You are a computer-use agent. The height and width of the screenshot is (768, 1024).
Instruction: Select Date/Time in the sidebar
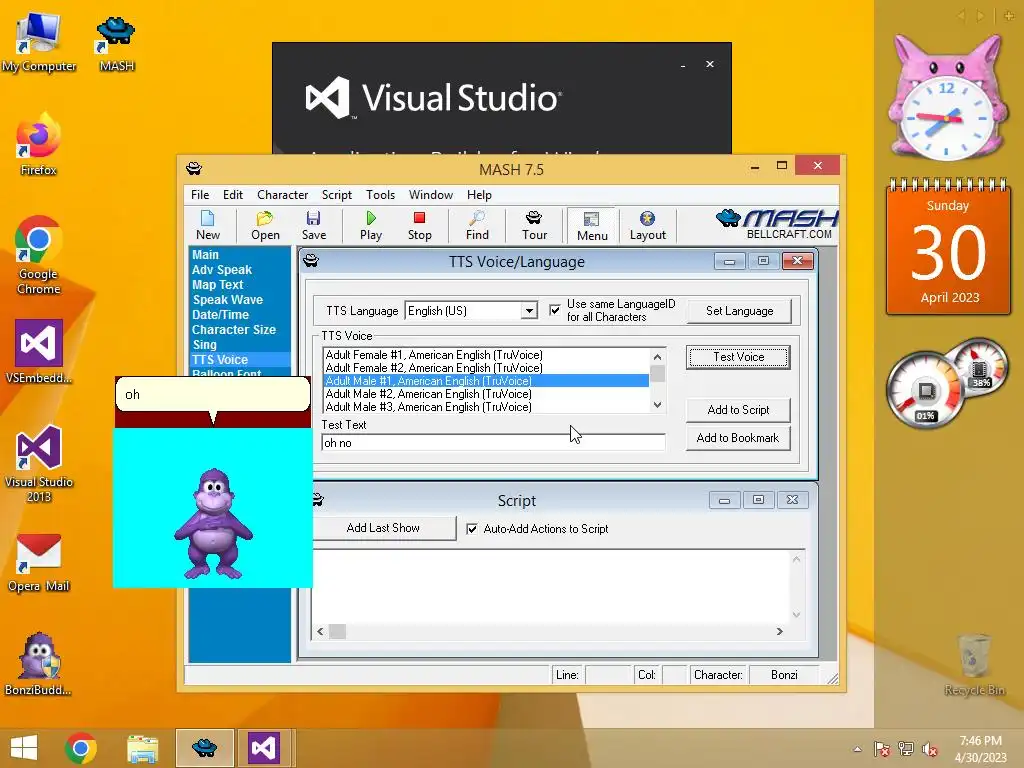pyautogui.click(x=220, y=315)
